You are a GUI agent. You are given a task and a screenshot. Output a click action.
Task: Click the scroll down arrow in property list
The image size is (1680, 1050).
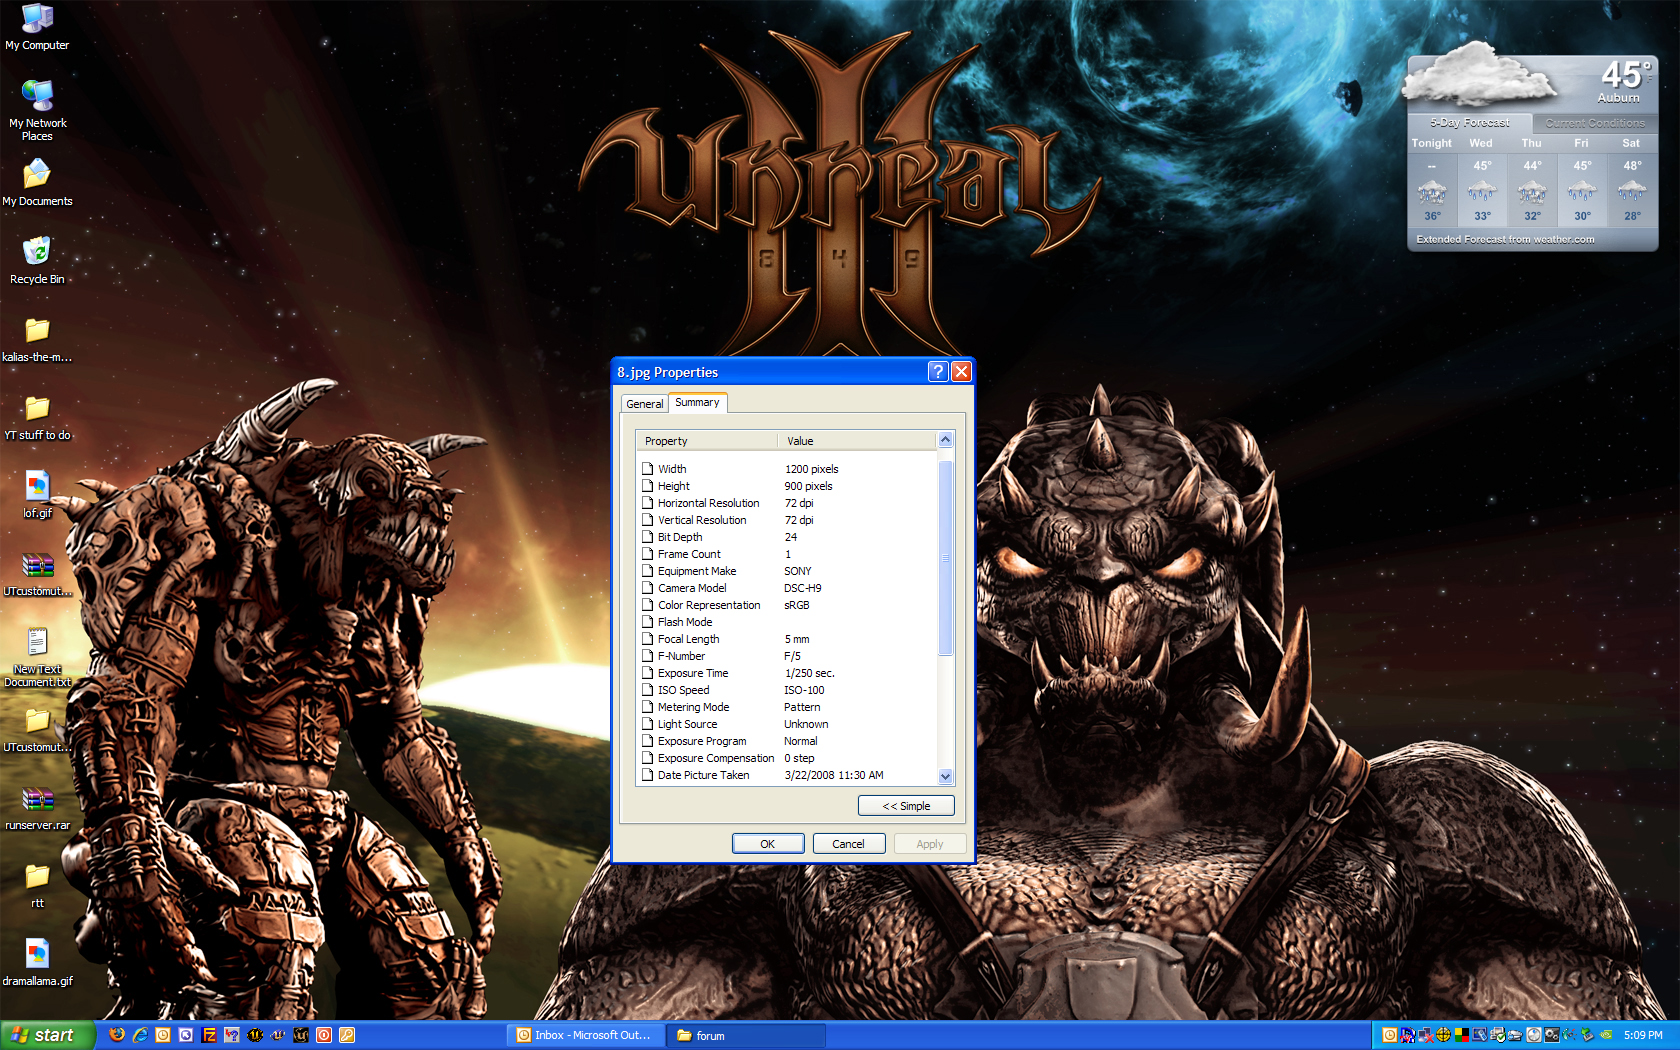[945, 777]
